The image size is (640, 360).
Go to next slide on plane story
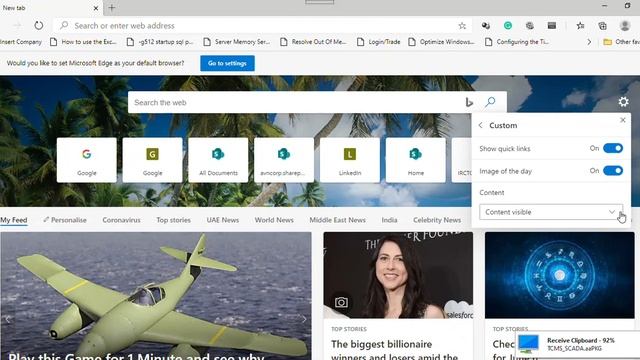coord(304,319)
